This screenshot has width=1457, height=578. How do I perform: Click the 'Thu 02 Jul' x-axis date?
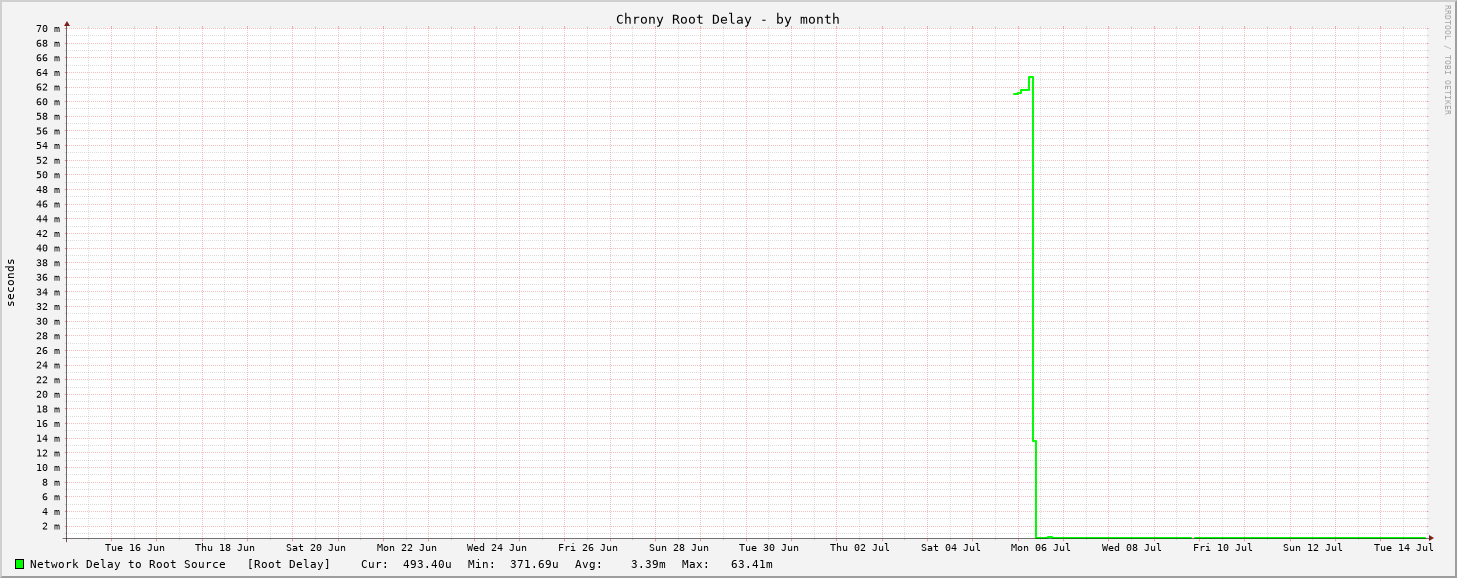(860, 547)
